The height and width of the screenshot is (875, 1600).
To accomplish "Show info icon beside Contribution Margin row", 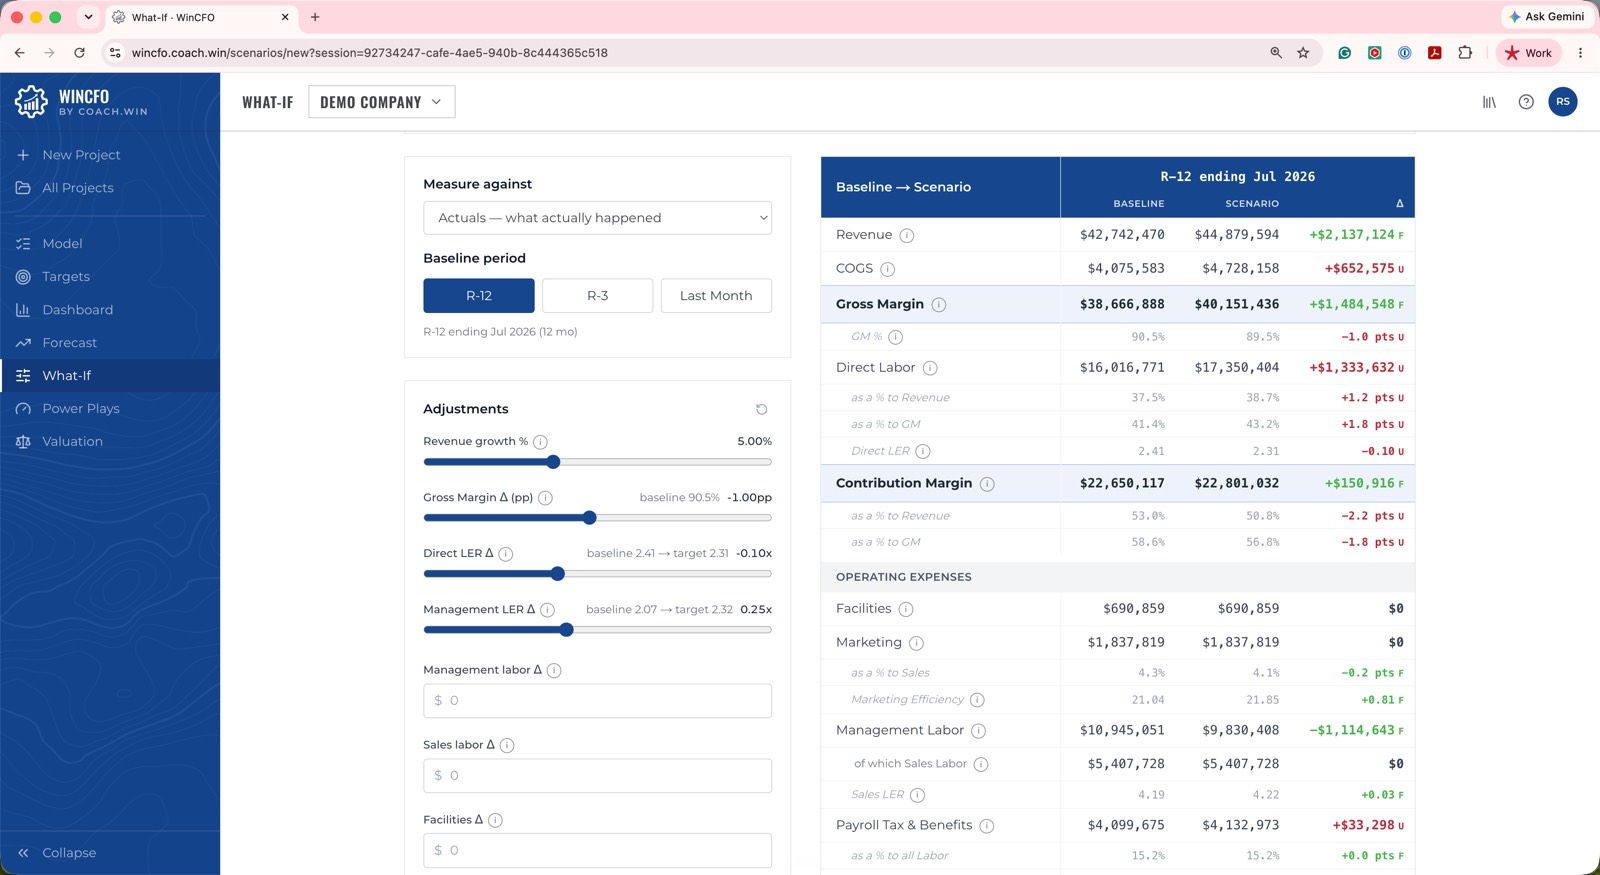I will click(x=987, y=484).
